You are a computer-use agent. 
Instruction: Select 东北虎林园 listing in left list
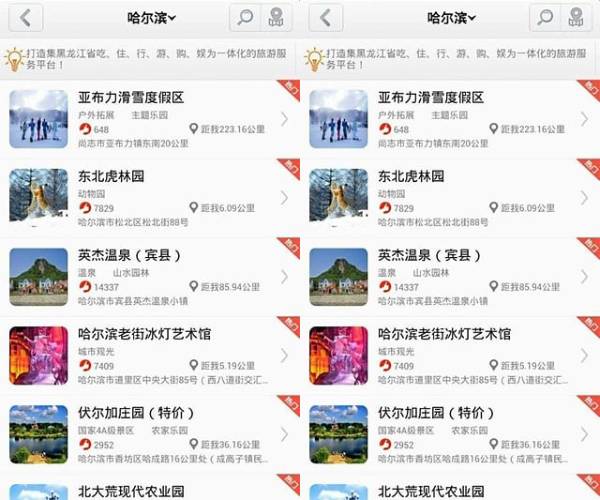click(x=150, y=198)
